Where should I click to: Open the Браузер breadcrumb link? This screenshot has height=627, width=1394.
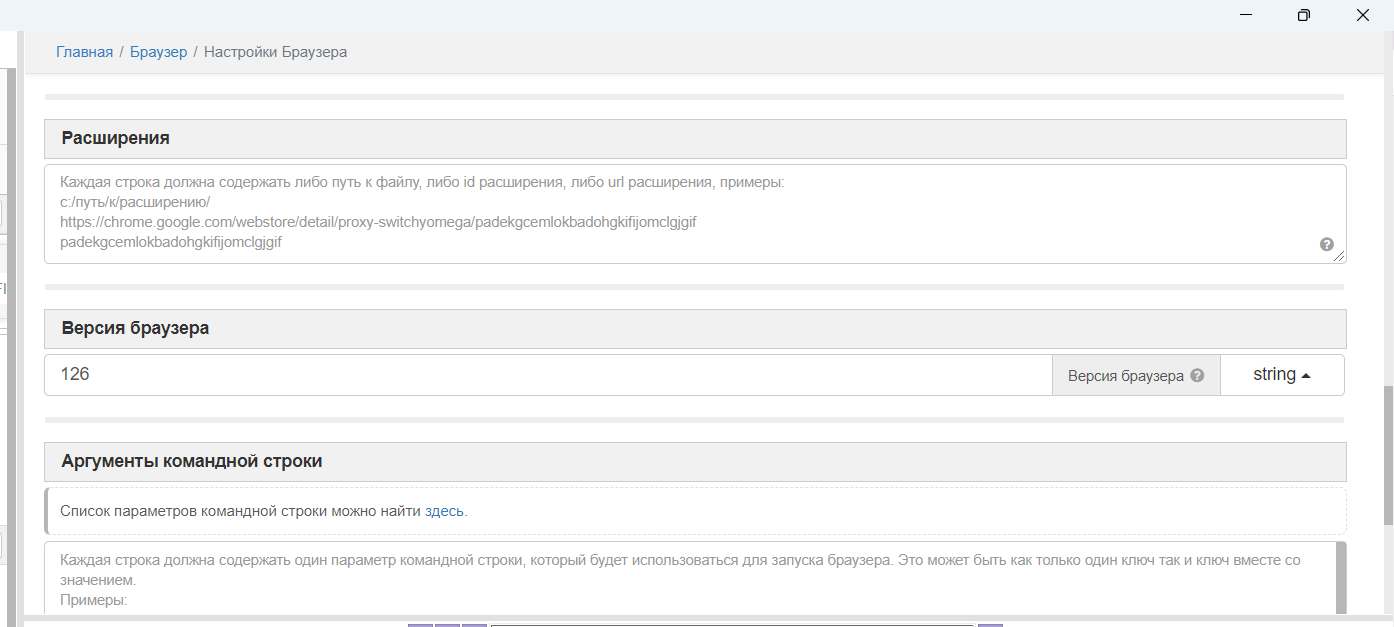158,51
